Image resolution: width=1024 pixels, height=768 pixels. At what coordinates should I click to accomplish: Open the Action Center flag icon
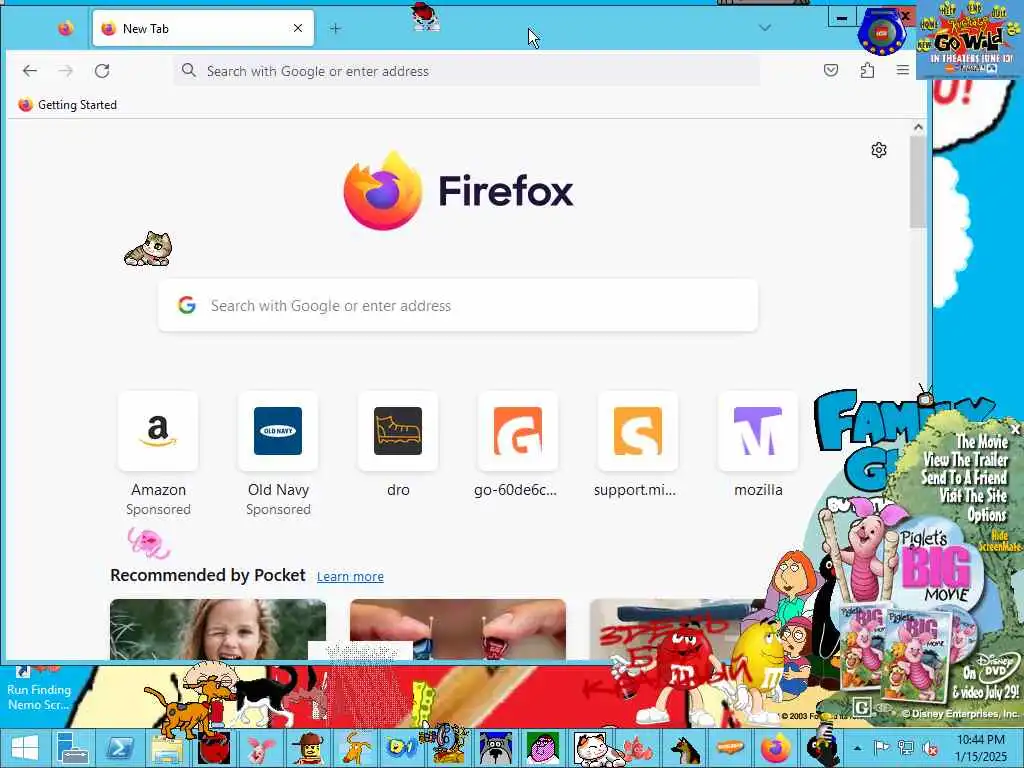coord(880,748)
